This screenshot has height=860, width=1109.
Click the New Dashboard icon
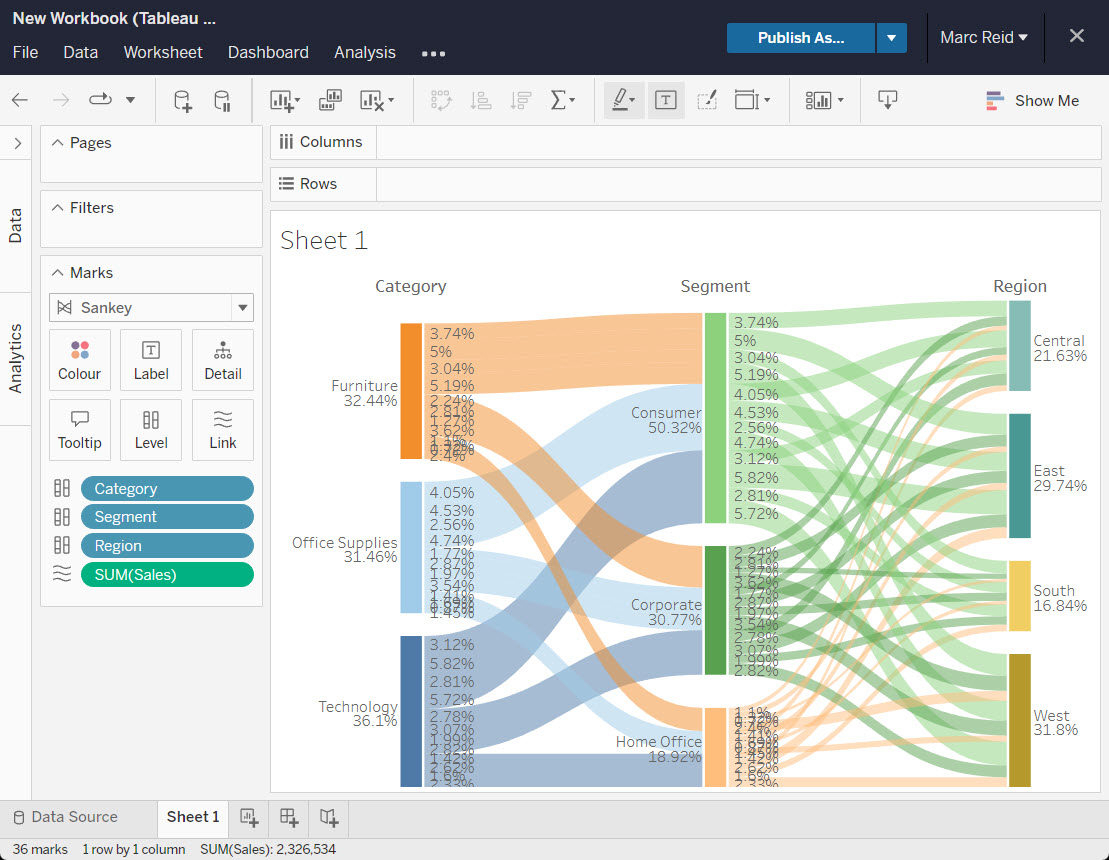click(x=289, y=817)
